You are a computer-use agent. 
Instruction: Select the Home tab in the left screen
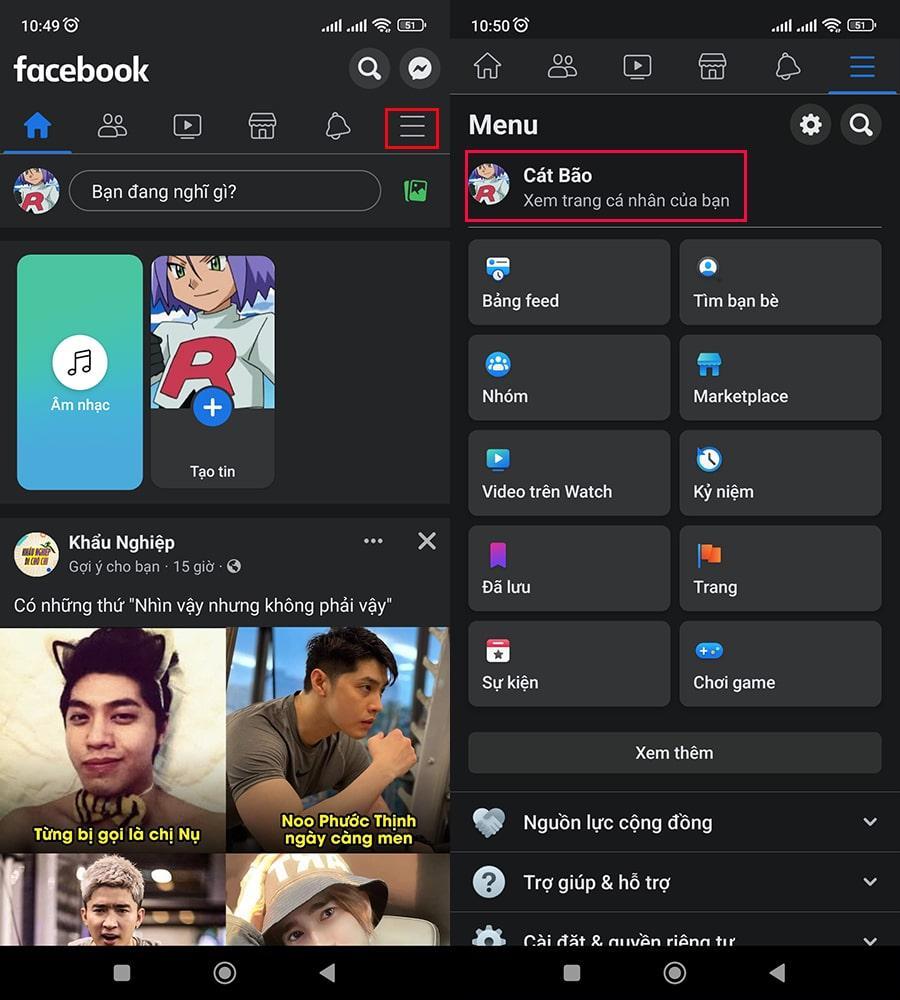tap(38, 126)
